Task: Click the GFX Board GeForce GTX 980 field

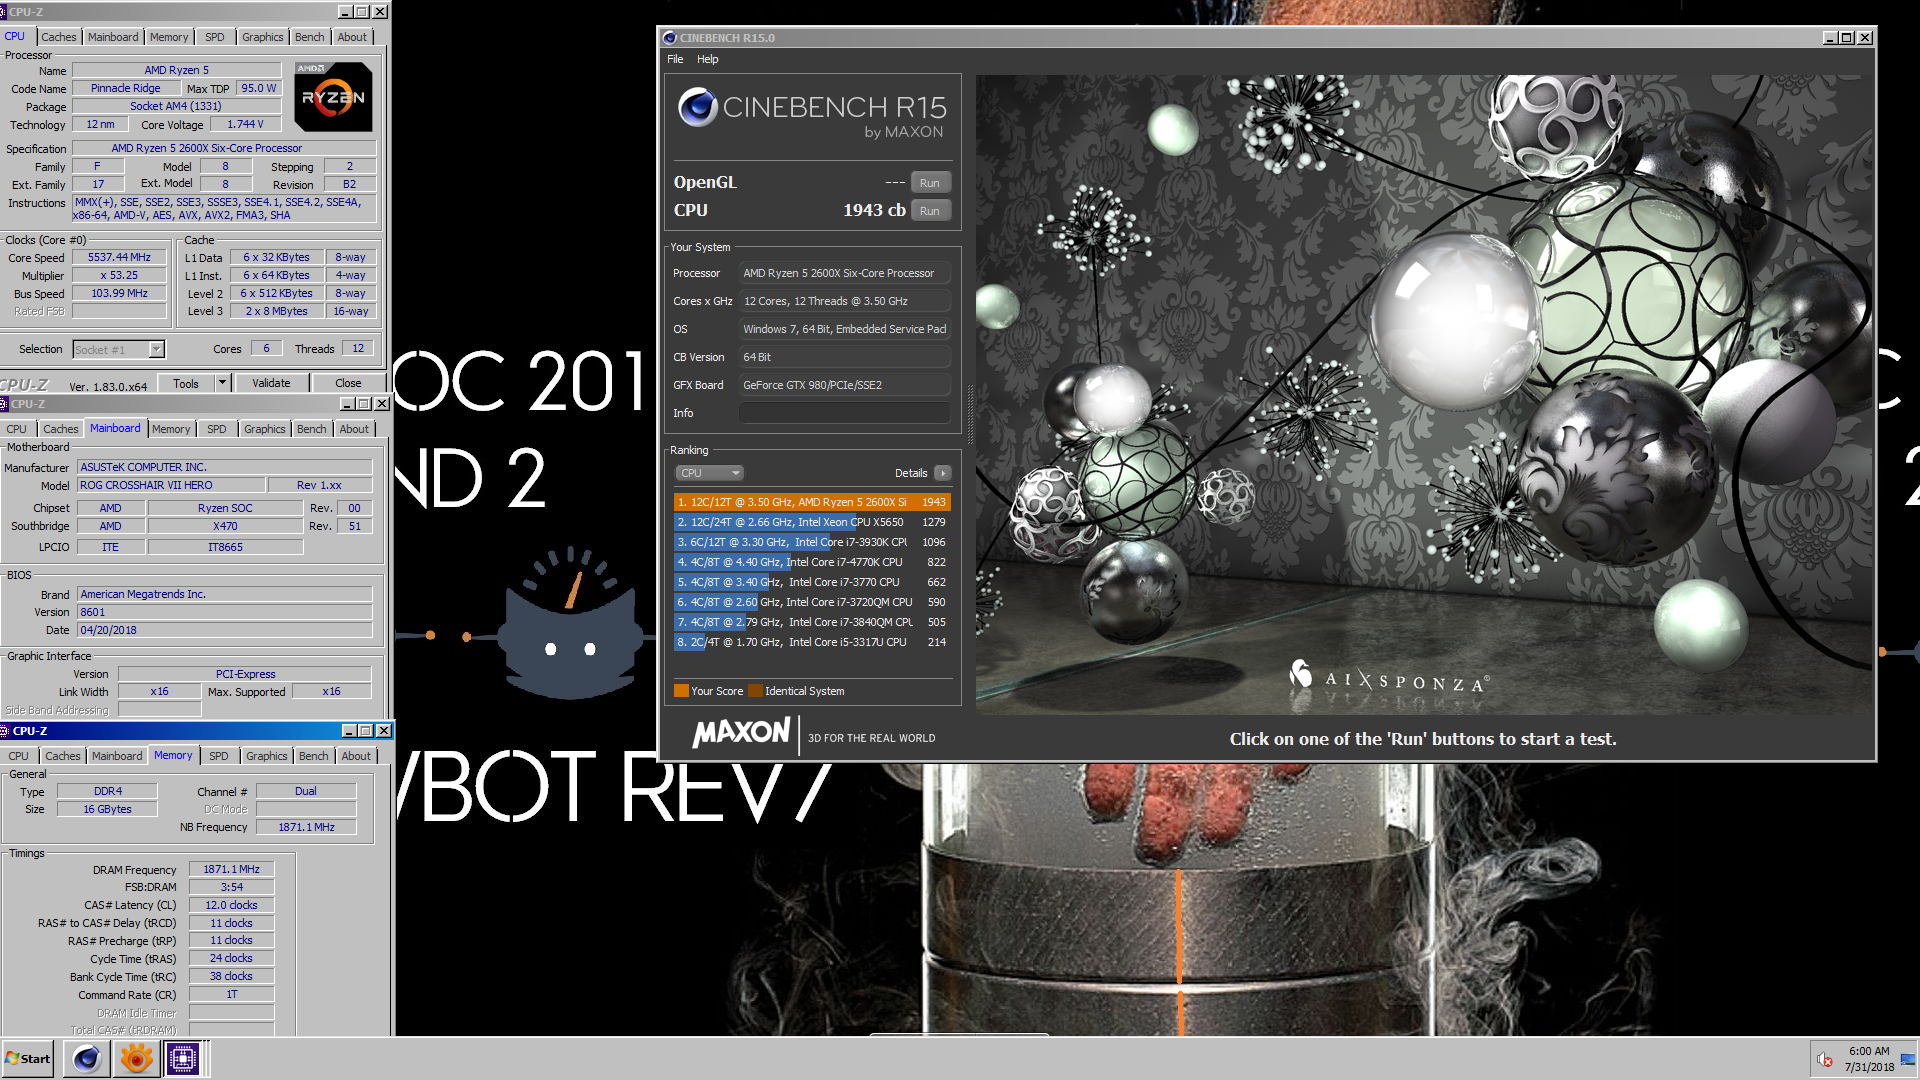Action: (844, 385)
